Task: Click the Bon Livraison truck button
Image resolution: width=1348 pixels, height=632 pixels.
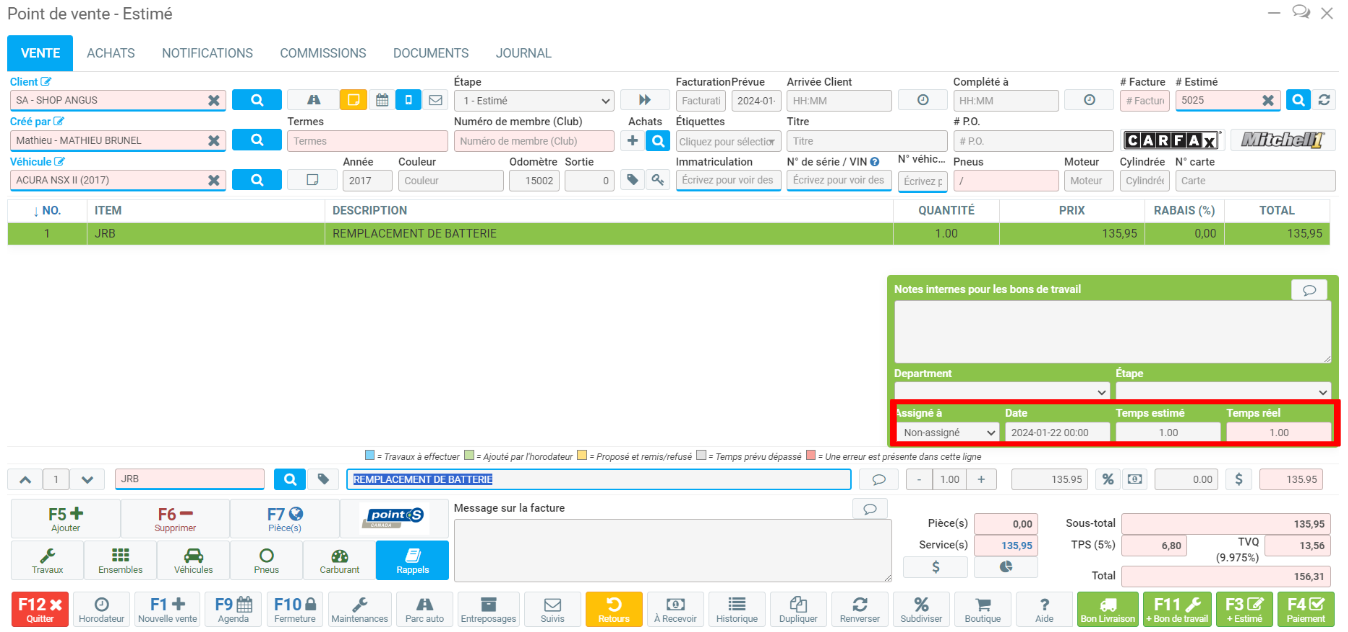Action: 1107,609
